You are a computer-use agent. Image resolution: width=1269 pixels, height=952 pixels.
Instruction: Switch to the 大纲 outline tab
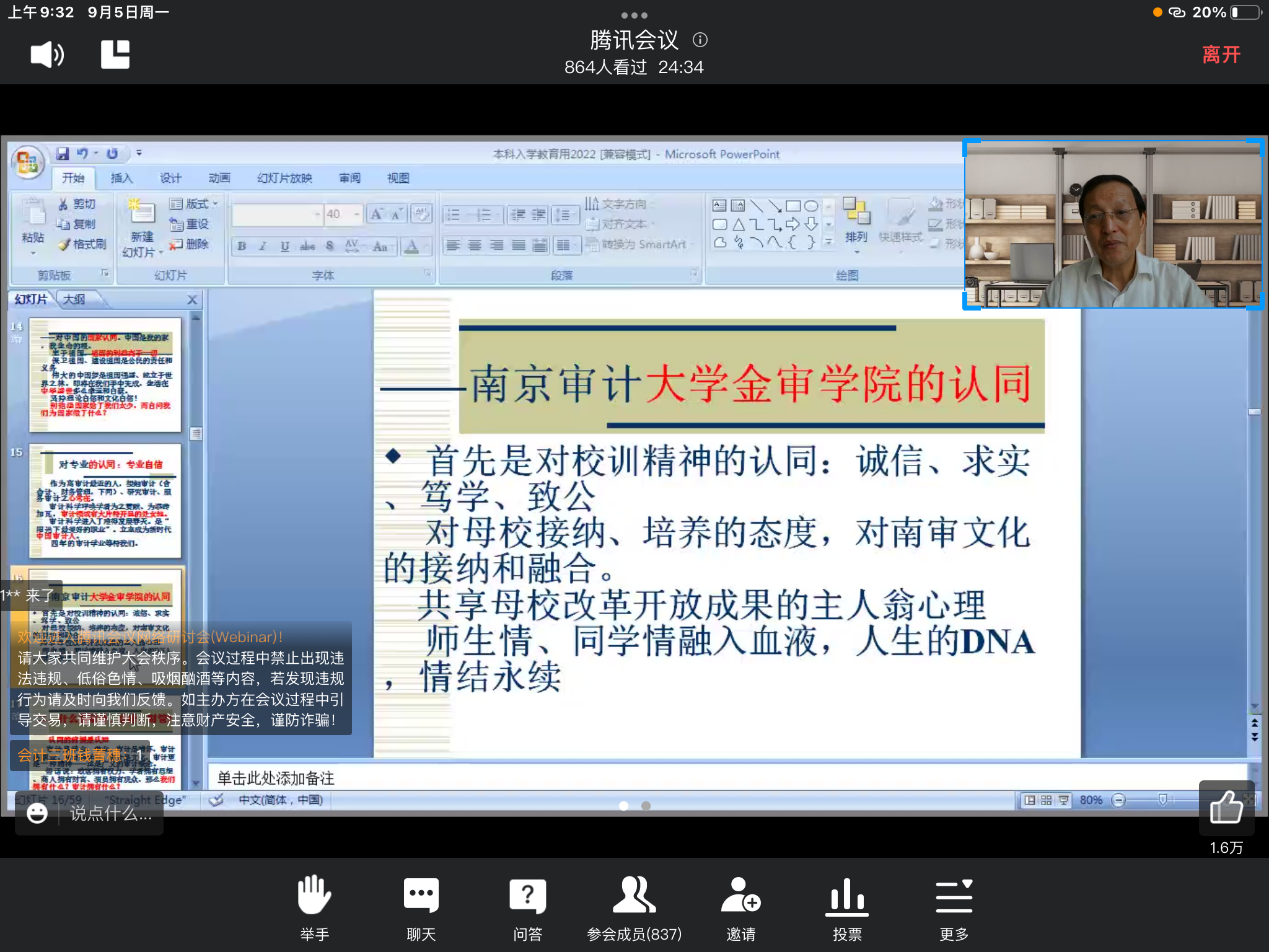[x=74, y=299]
